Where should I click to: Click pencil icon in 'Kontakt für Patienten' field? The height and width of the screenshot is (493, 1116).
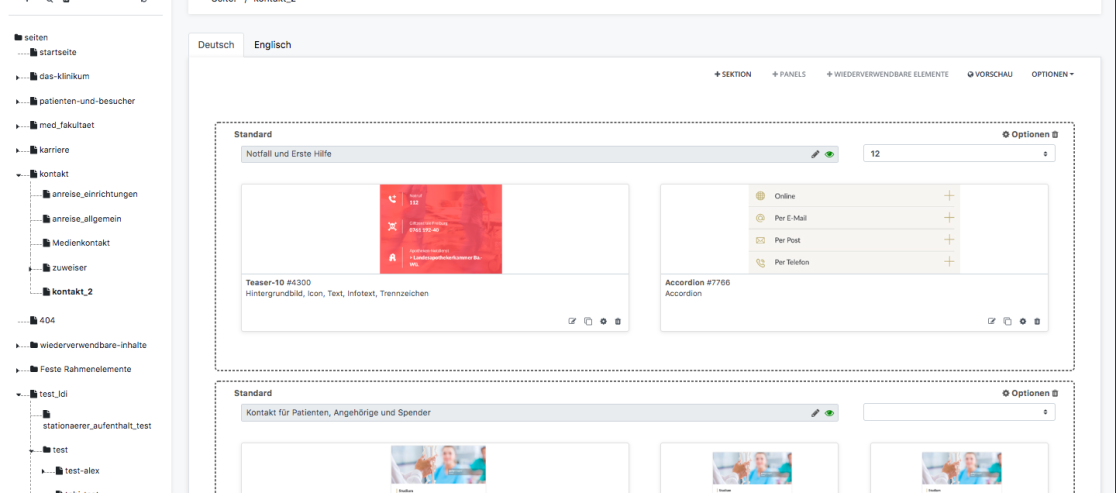tap(816, 413)
